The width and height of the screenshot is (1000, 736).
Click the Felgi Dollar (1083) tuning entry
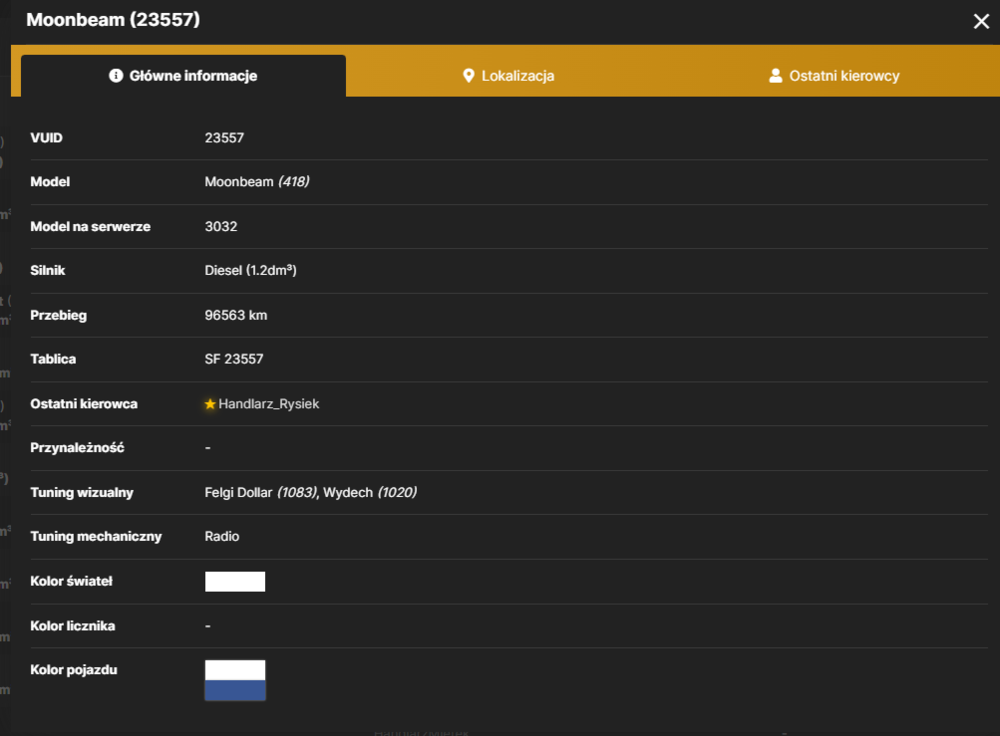click(261, 492)
